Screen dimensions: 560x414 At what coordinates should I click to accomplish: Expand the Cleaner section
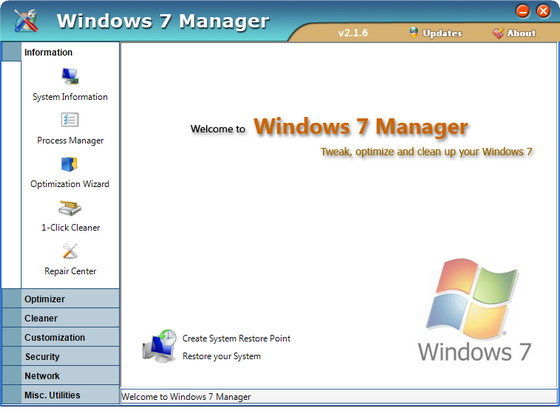tap(61, 318)
